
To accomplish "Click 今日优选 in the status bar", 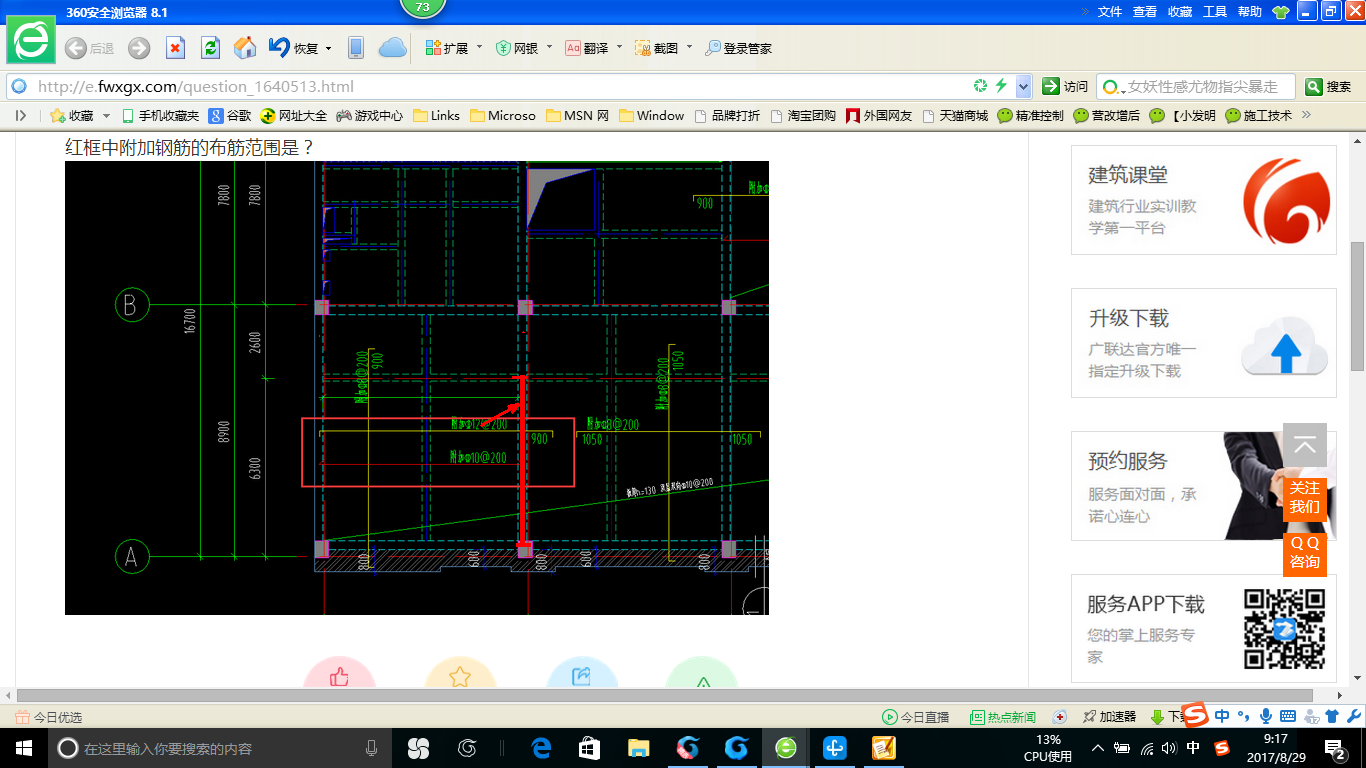I will click(x=49, y=717).
